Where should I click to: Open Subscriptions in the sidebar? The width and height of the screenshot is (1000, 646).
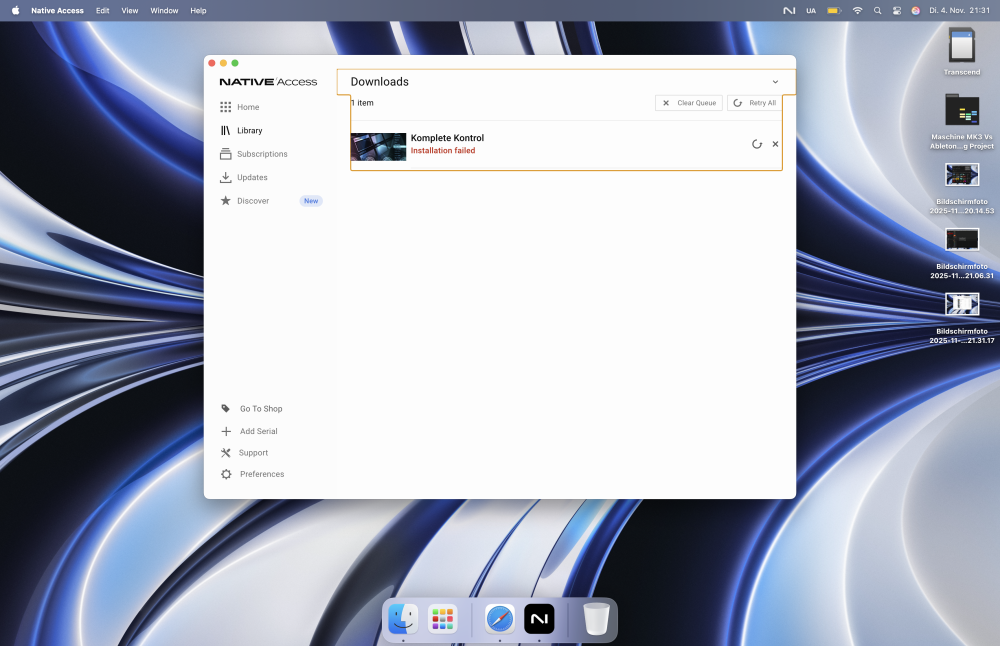(x=253, y=154)
